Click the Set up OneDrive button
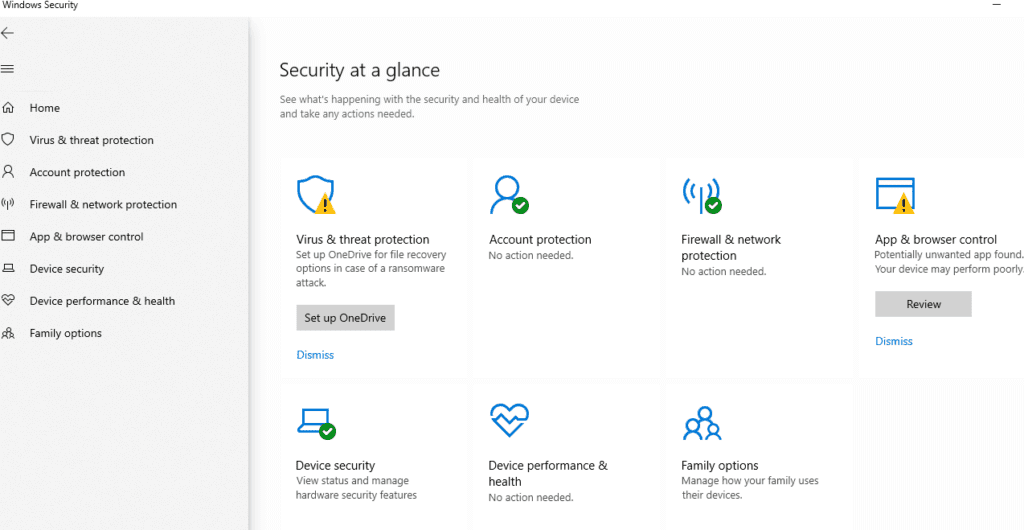This screenshot has height=530, width=1024. pos(345,318)
